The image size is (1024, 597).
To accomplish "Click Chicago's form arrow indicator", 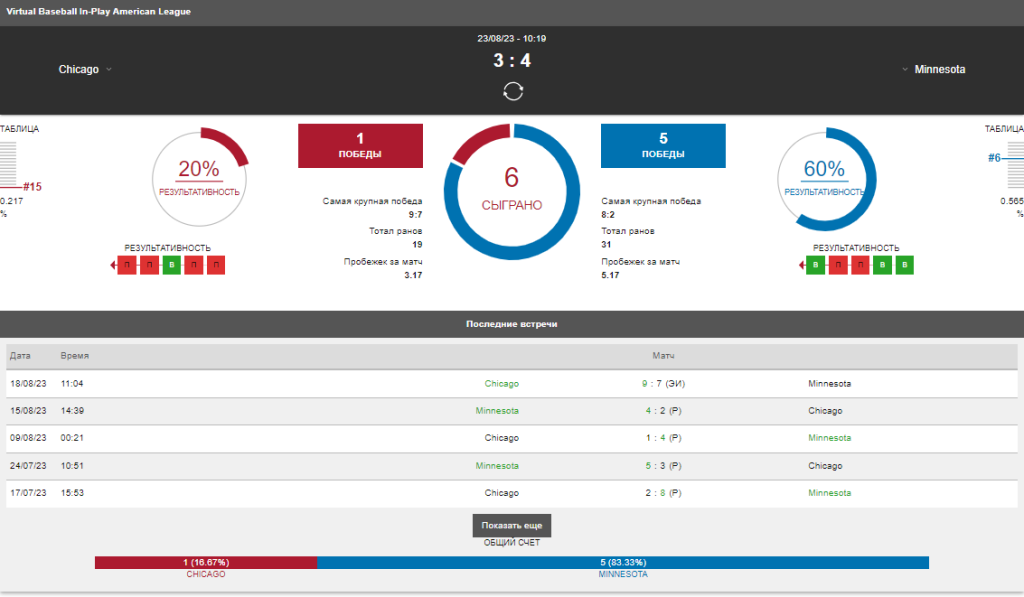I will point(113,266).
